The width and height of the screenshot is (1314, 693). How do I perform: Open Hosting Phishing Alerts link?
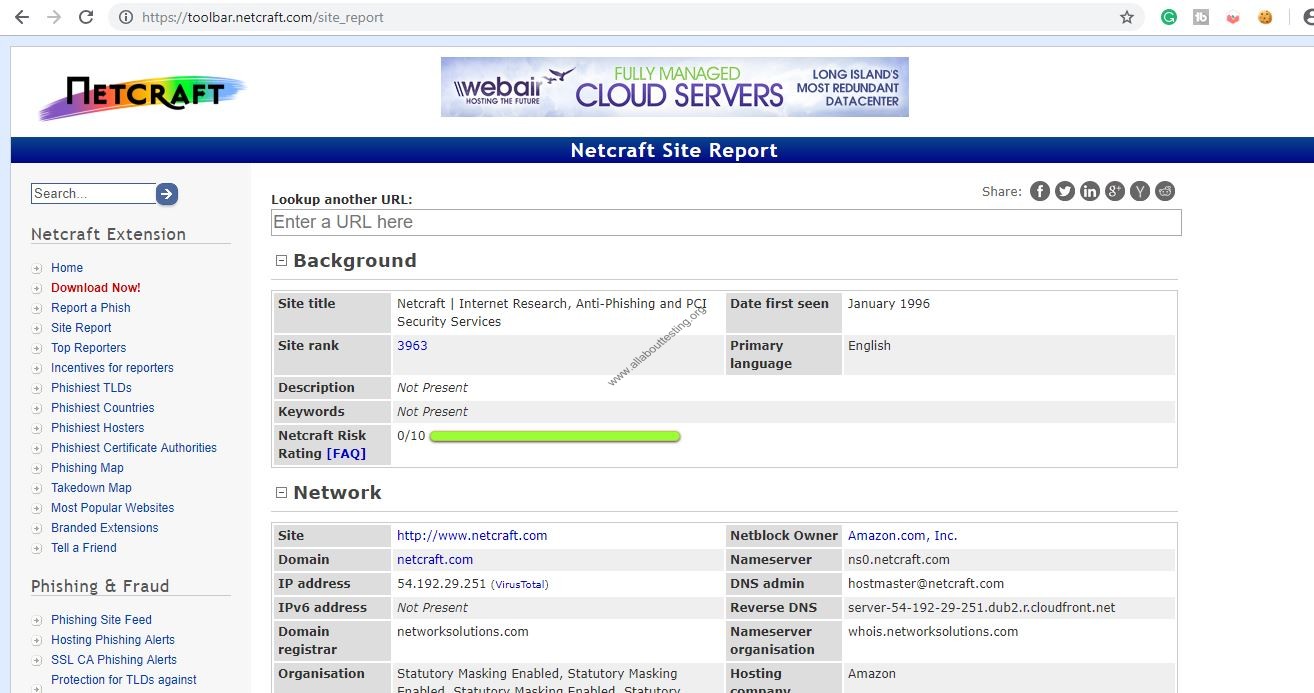[x=113, y=640]
